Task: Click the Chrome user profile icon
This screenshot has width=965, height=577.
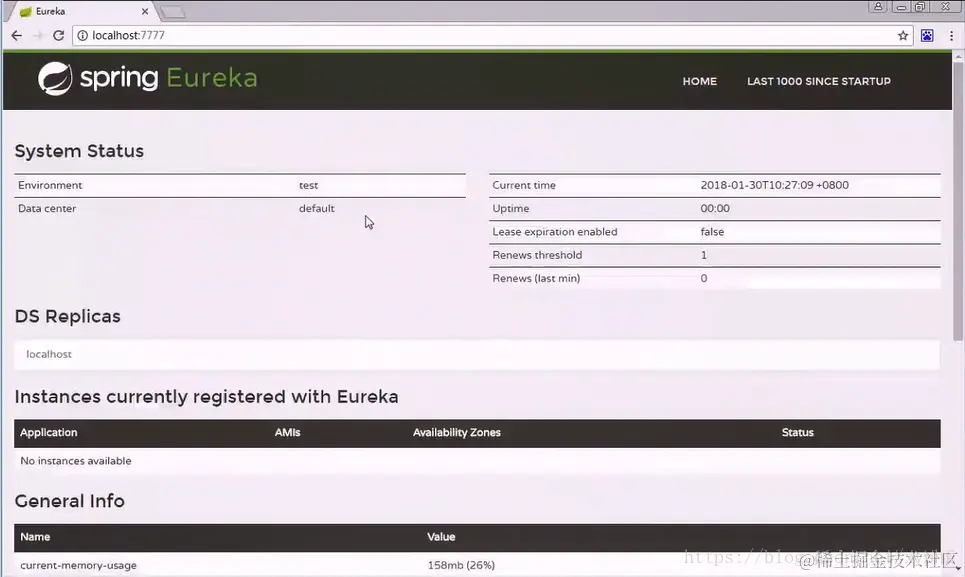Action: click(878, 7)
